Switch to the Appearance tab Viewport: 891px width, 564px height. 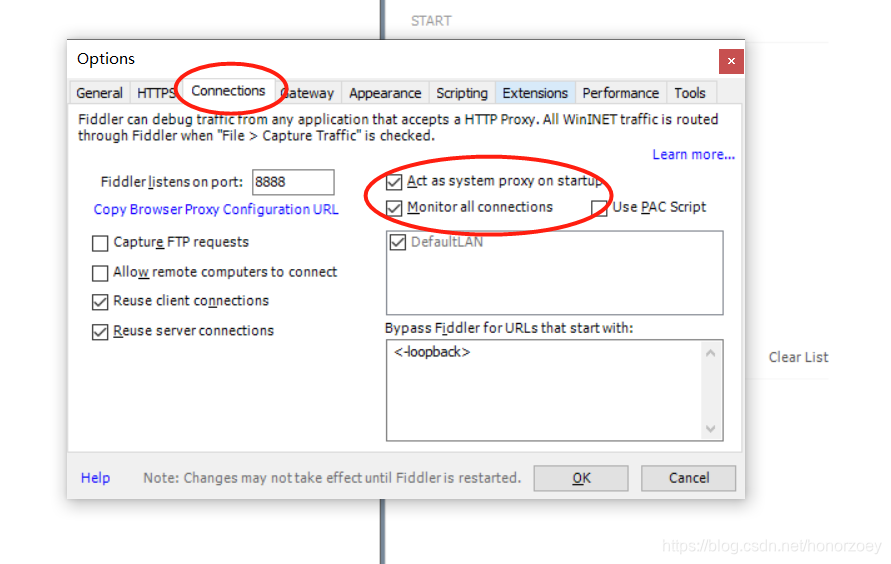point(385,93)
